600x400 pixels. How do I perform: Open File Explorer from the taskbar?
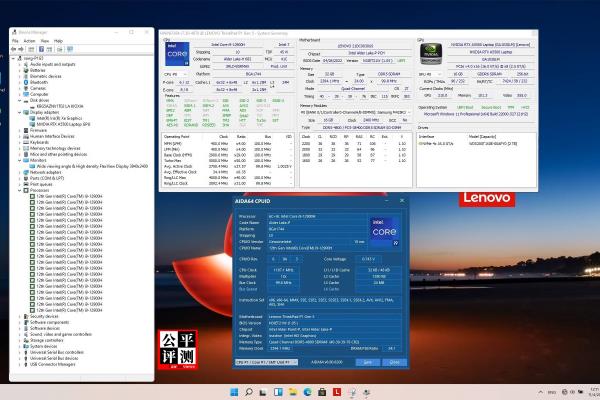tap(293, 392)
